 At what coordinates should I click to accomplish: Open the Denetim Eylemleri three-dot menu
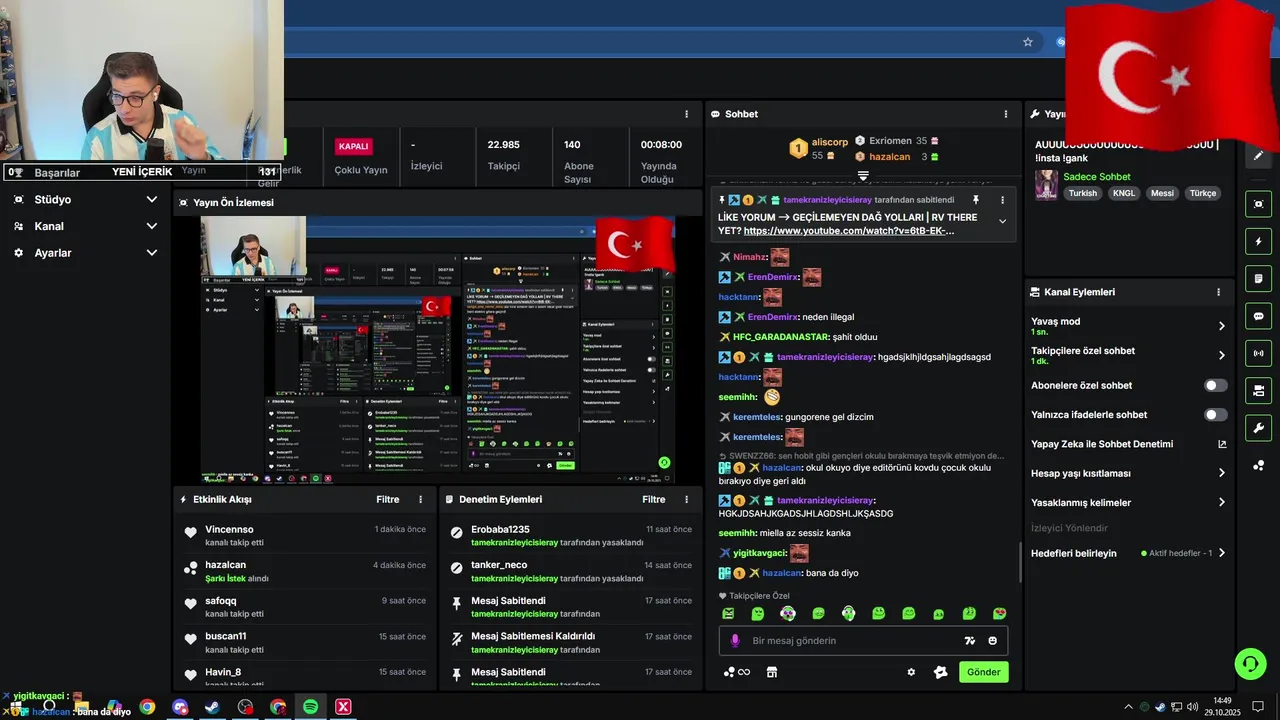(686, 499)
